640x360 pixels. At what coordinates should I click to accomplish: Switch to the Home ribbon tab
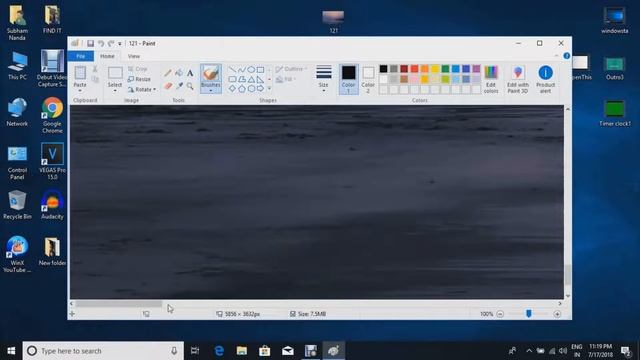point(107,56)
